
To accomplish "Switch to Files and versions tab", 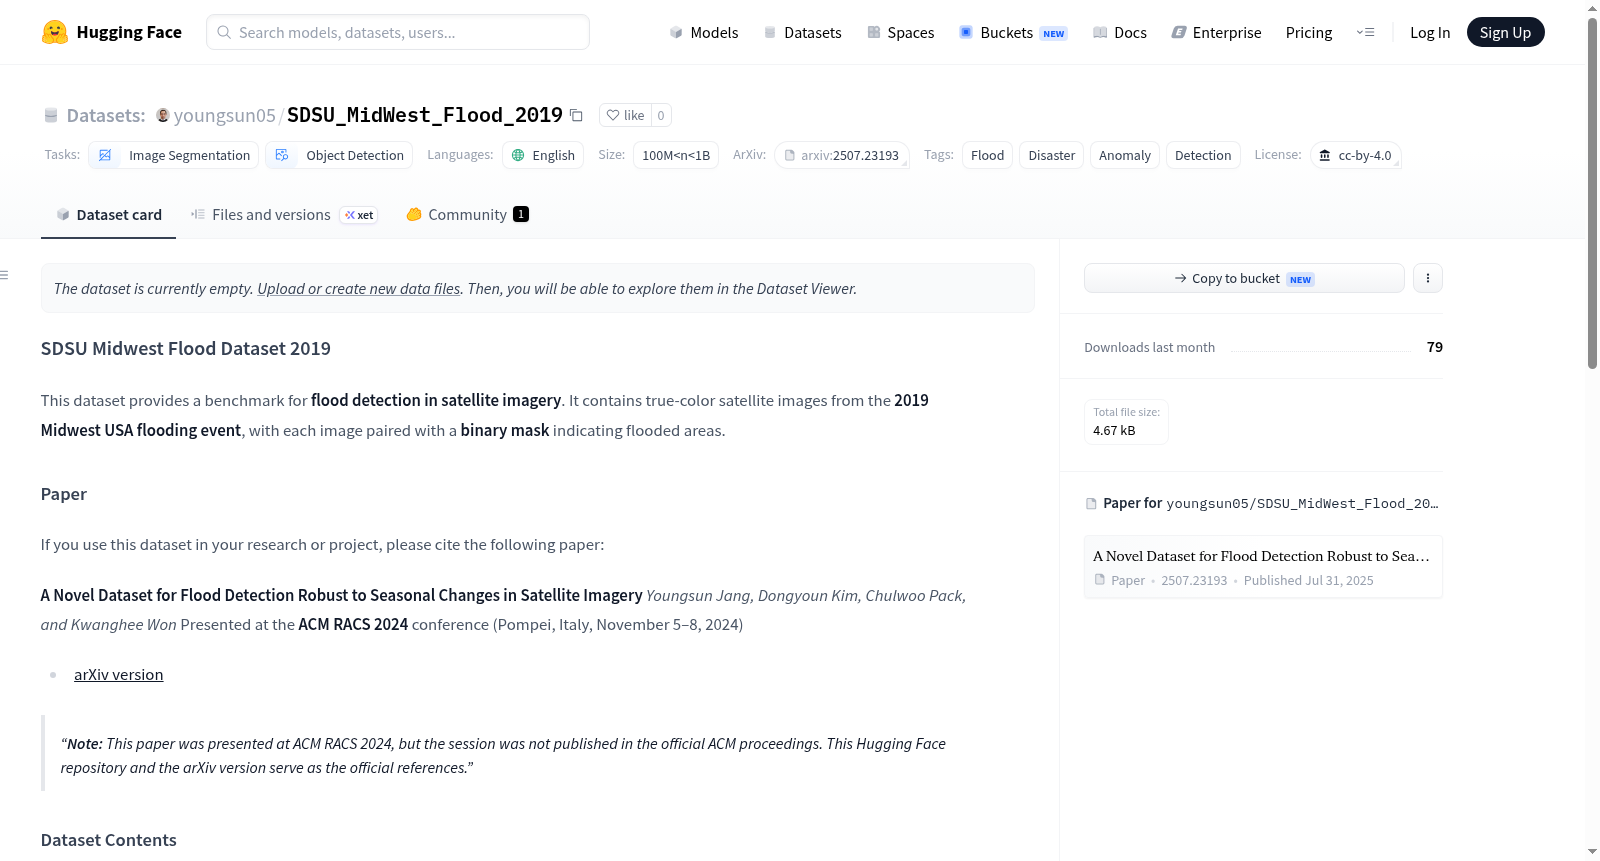I will pyautogui.click(x=284, y=215).
